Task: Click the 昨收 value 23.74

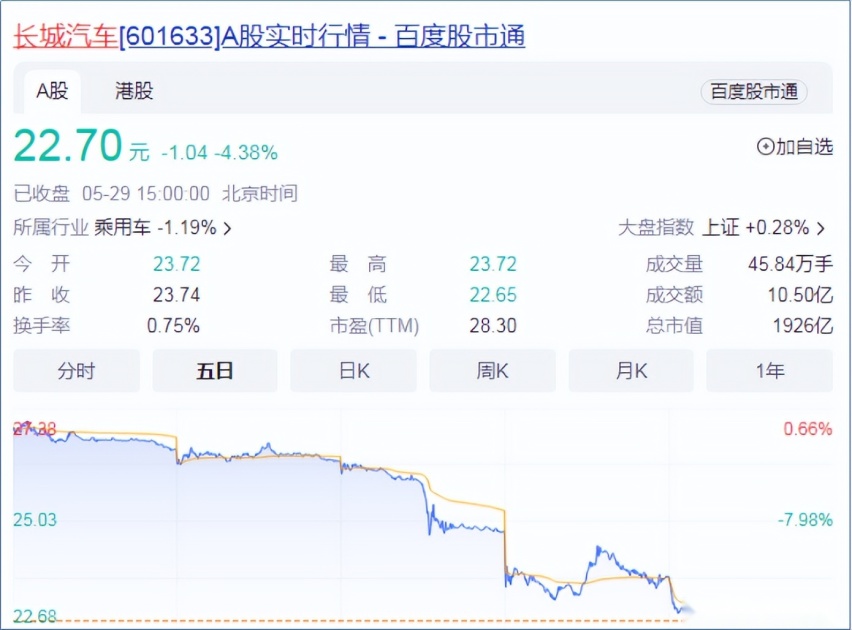Action: [177, 295]
